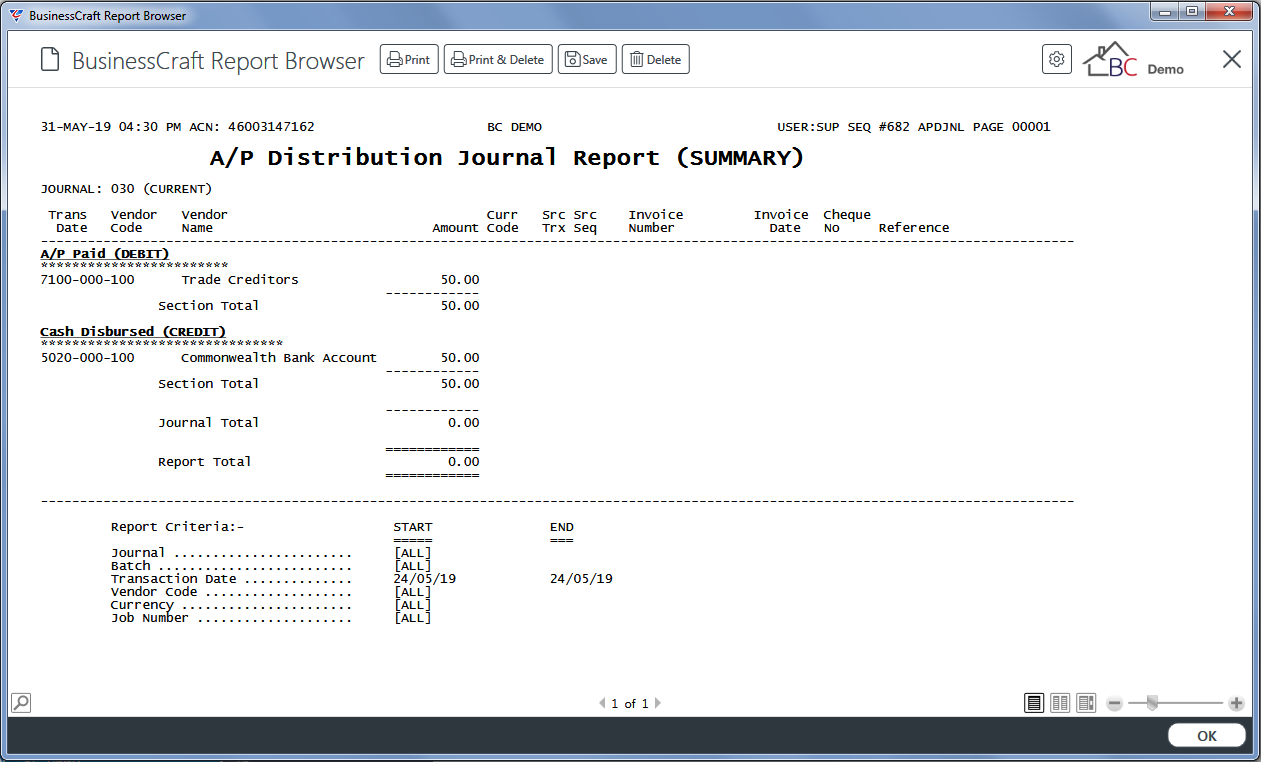Click the document icon beside the title
1261x762 pixels.
[x=50, y=60]
